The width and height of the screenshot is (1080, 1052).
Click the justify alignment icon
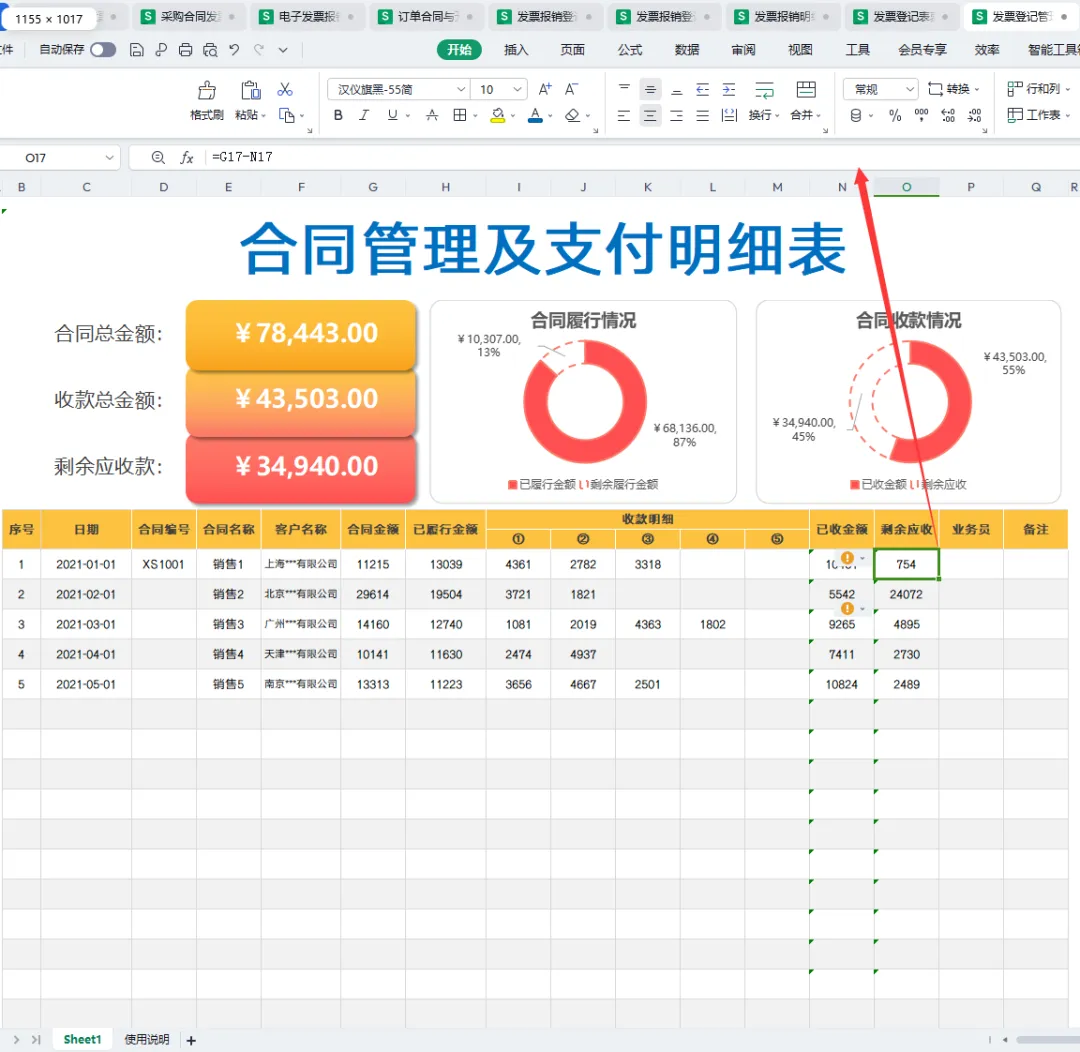click(x=703, y=115)
